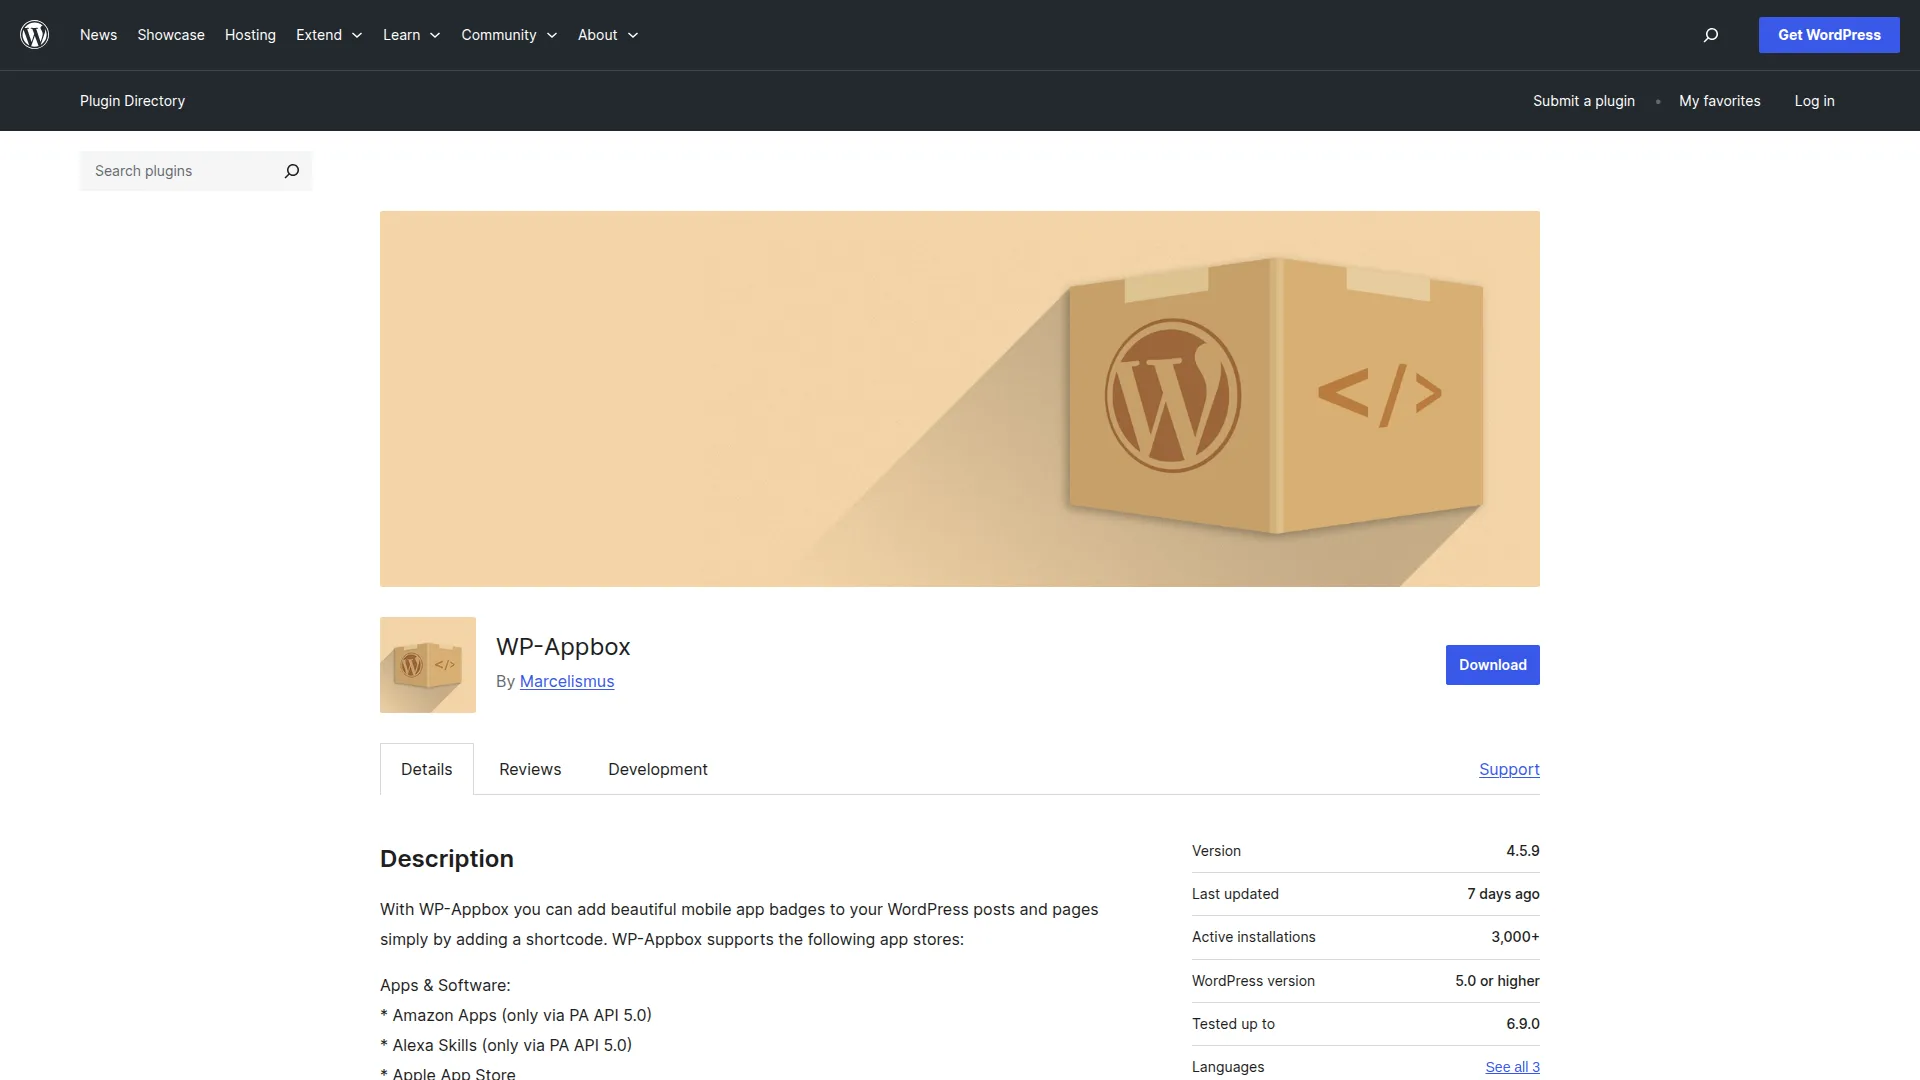Click See all 3 languages link
The width and height of the screenshot is (1920, 1080).
click(1512, 1067)
